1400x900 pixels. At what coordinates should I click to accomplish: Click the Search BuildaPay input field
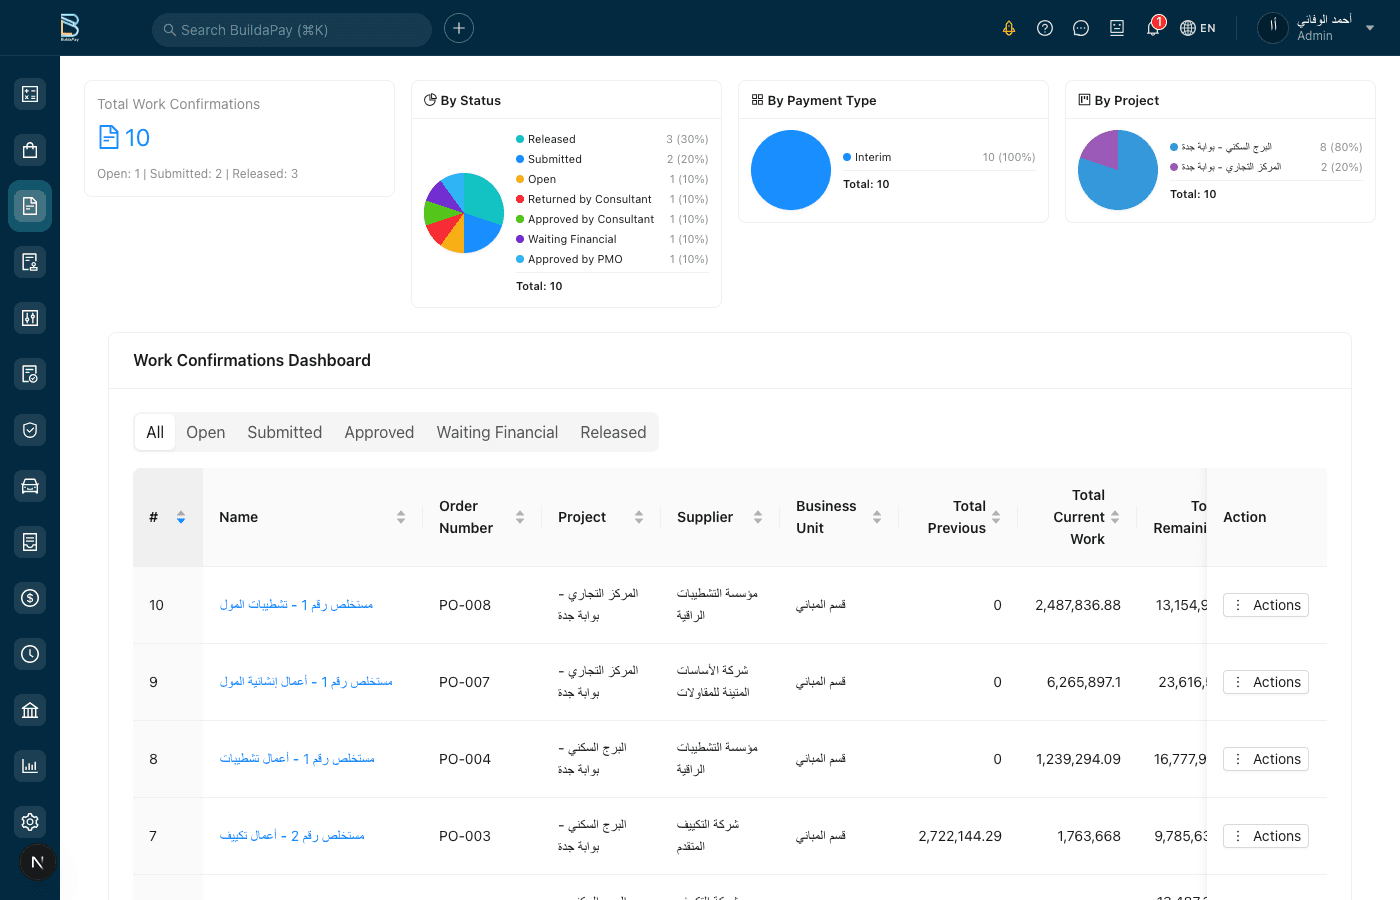pyautogui.click(x=291, y=30)
